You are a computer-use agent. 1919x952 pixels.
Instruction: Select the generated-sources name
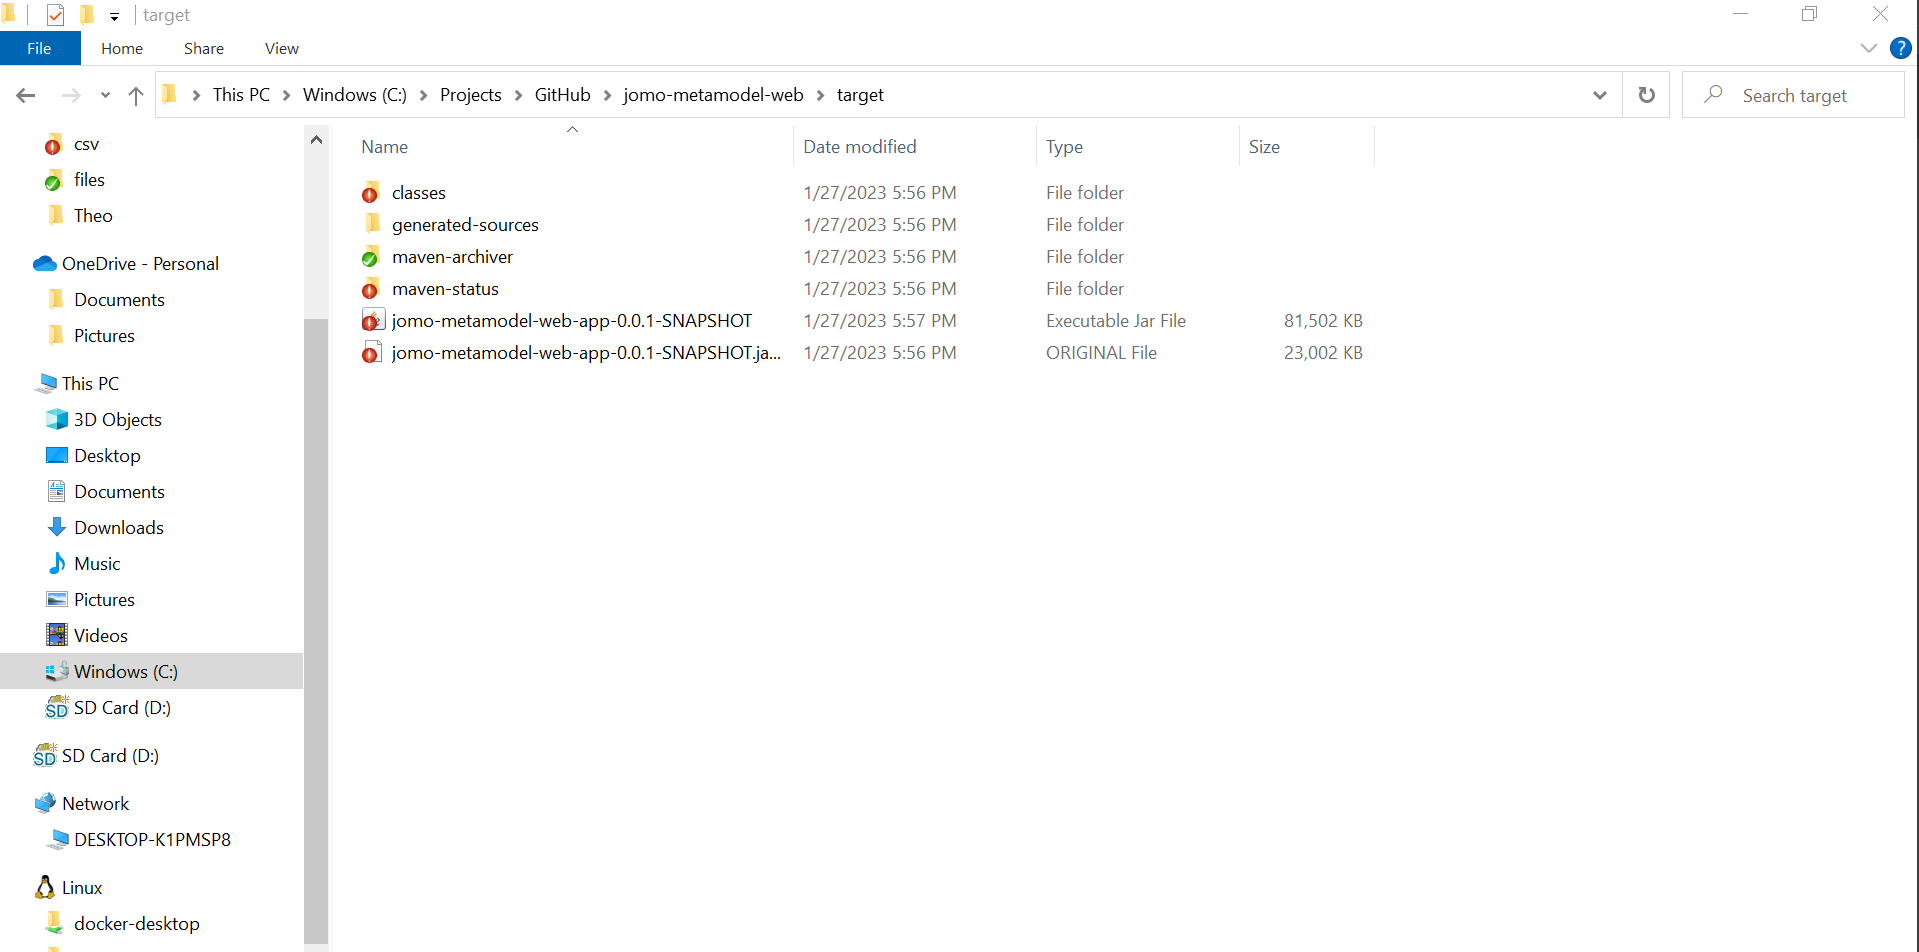pos(465,225)
